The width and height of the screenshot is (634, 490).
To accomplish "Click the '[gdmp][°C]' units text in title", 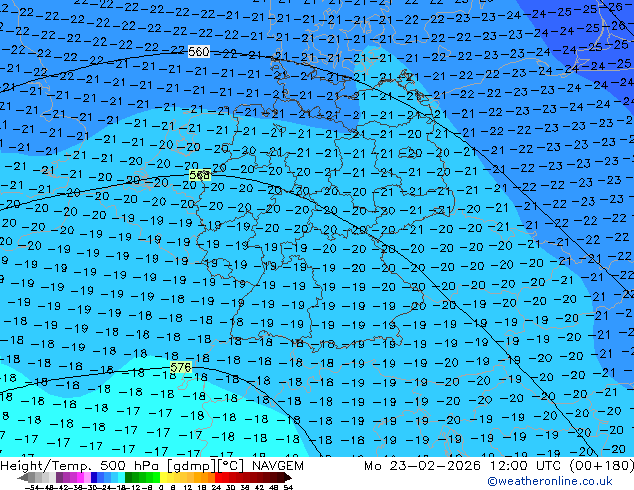I will (x=206, y=466).
